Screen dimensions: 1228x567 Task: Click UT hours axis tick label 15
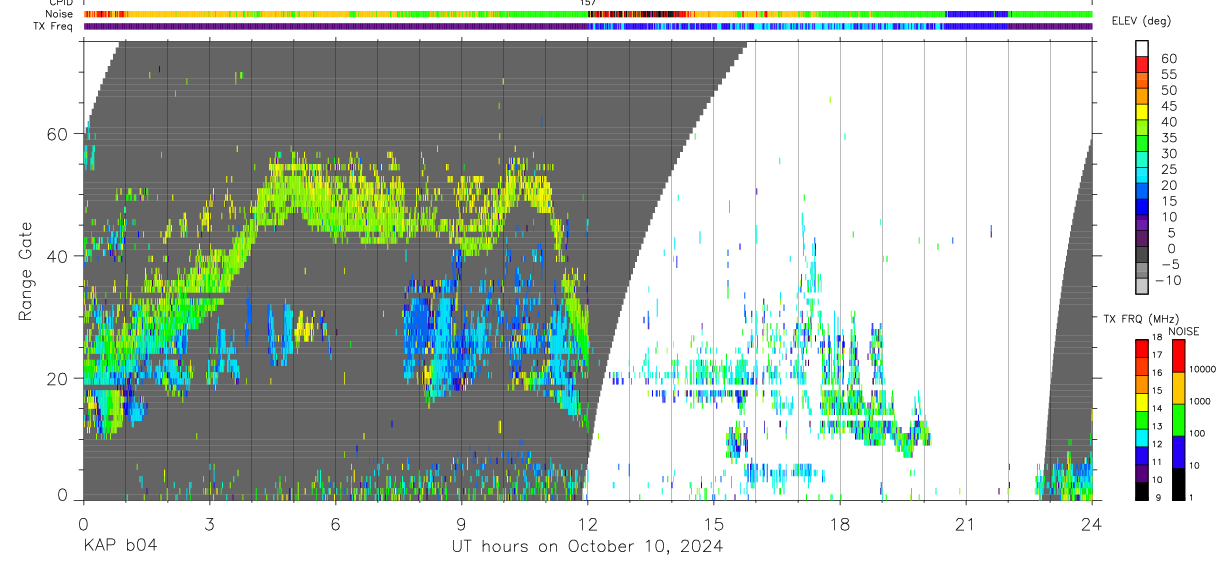(713, 524)
